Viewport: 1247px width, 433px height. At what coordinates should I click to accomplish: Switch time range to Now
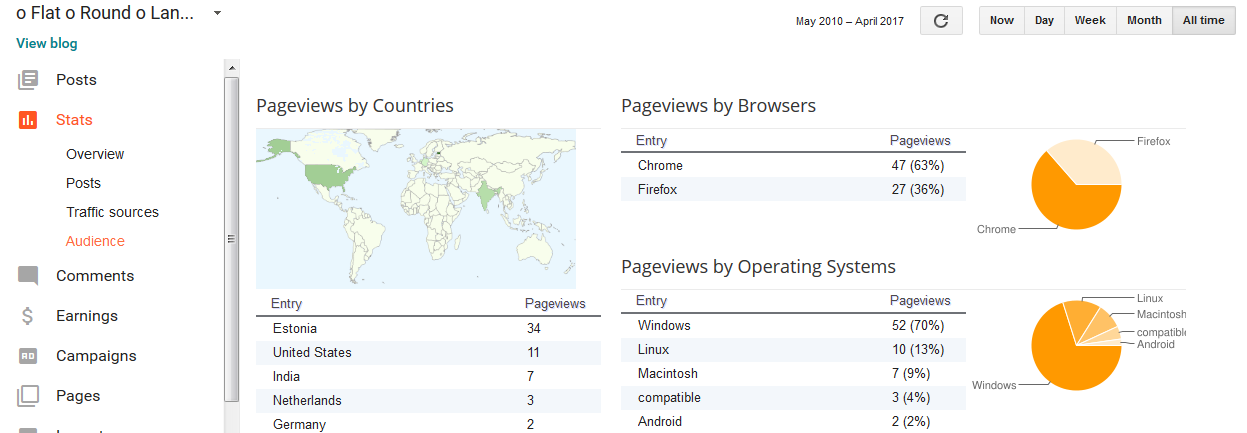(1002, 21)
